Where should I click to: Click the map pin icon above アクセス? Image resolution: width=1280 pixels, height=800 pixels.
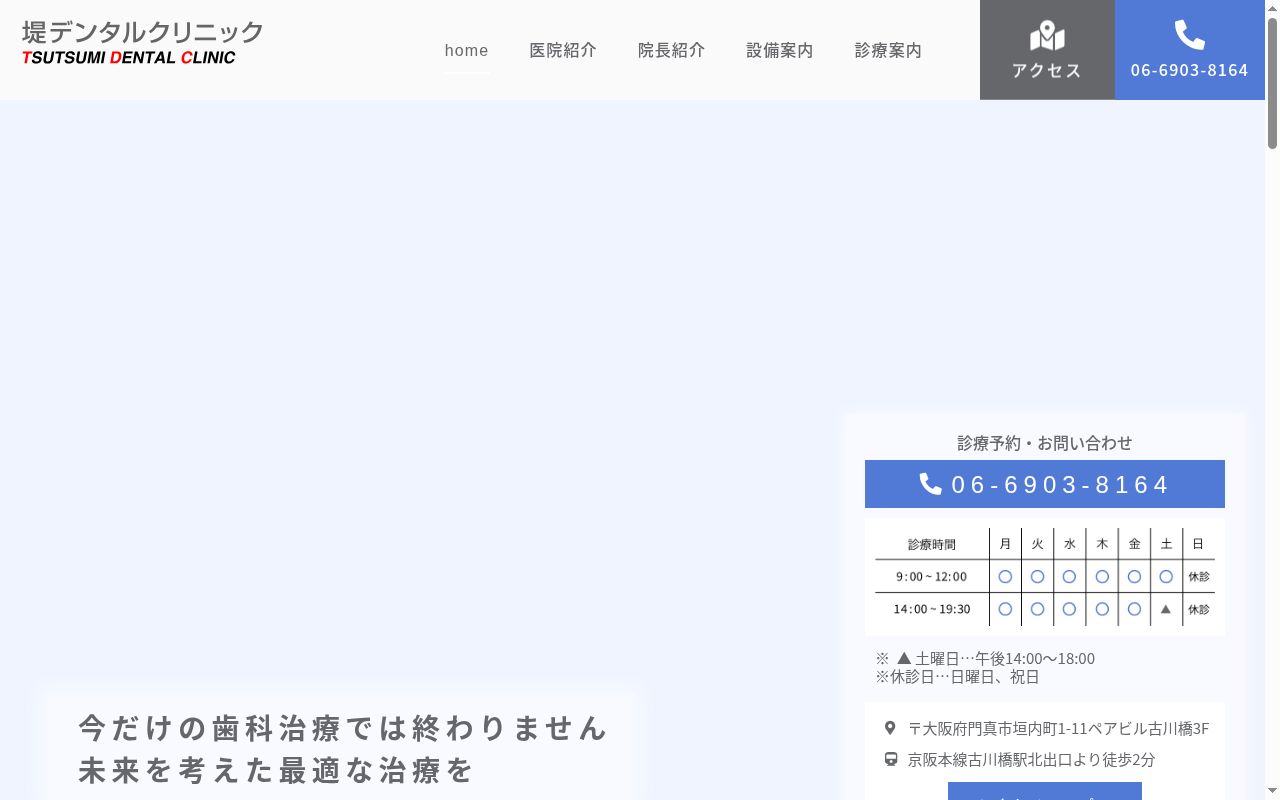click(x=1047, y=36)
